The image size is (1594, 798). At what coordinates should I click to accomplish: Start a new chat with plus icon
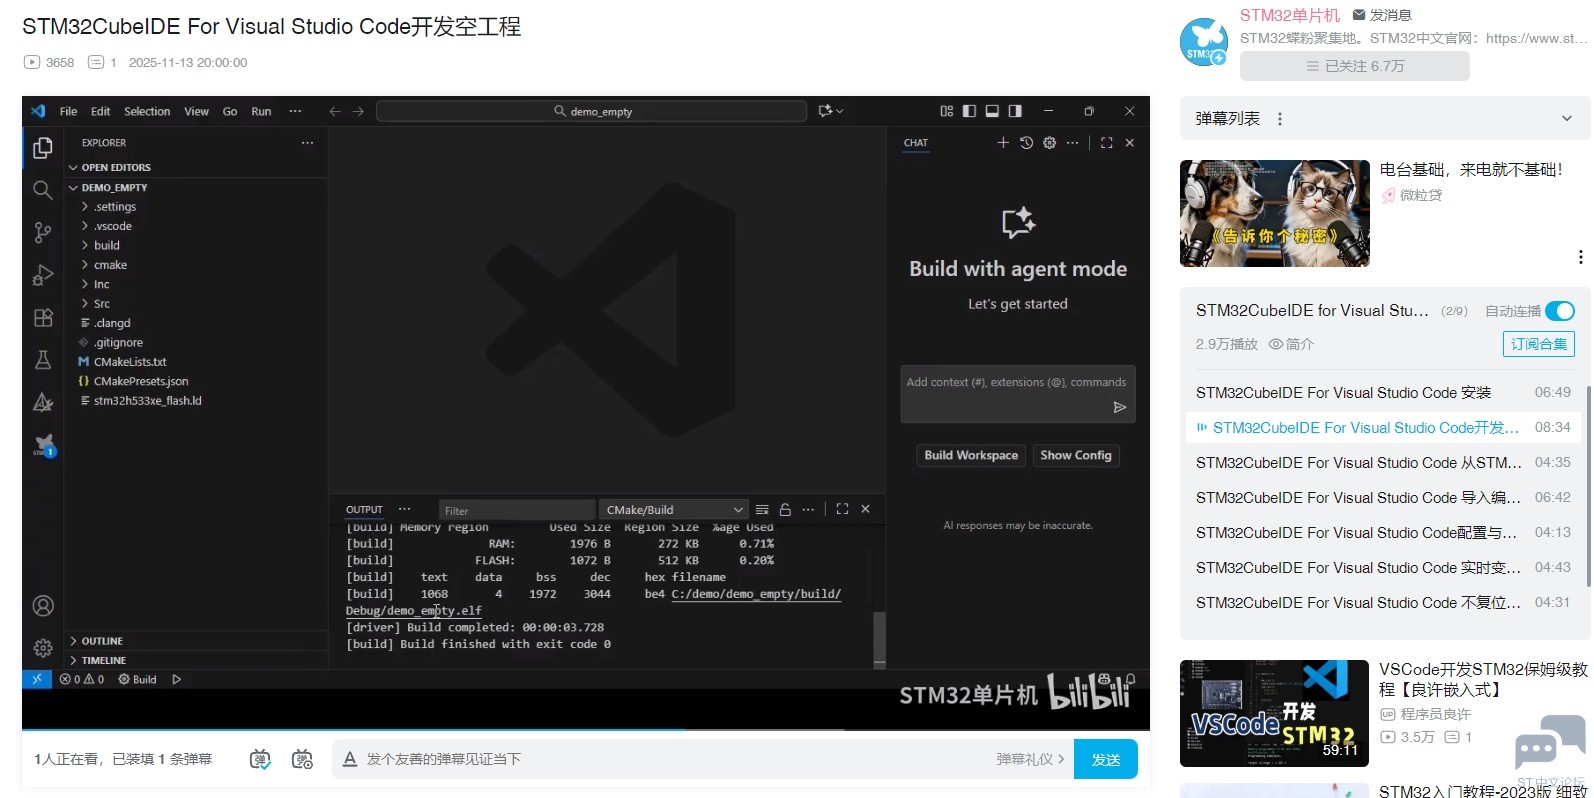point(1003,143)
